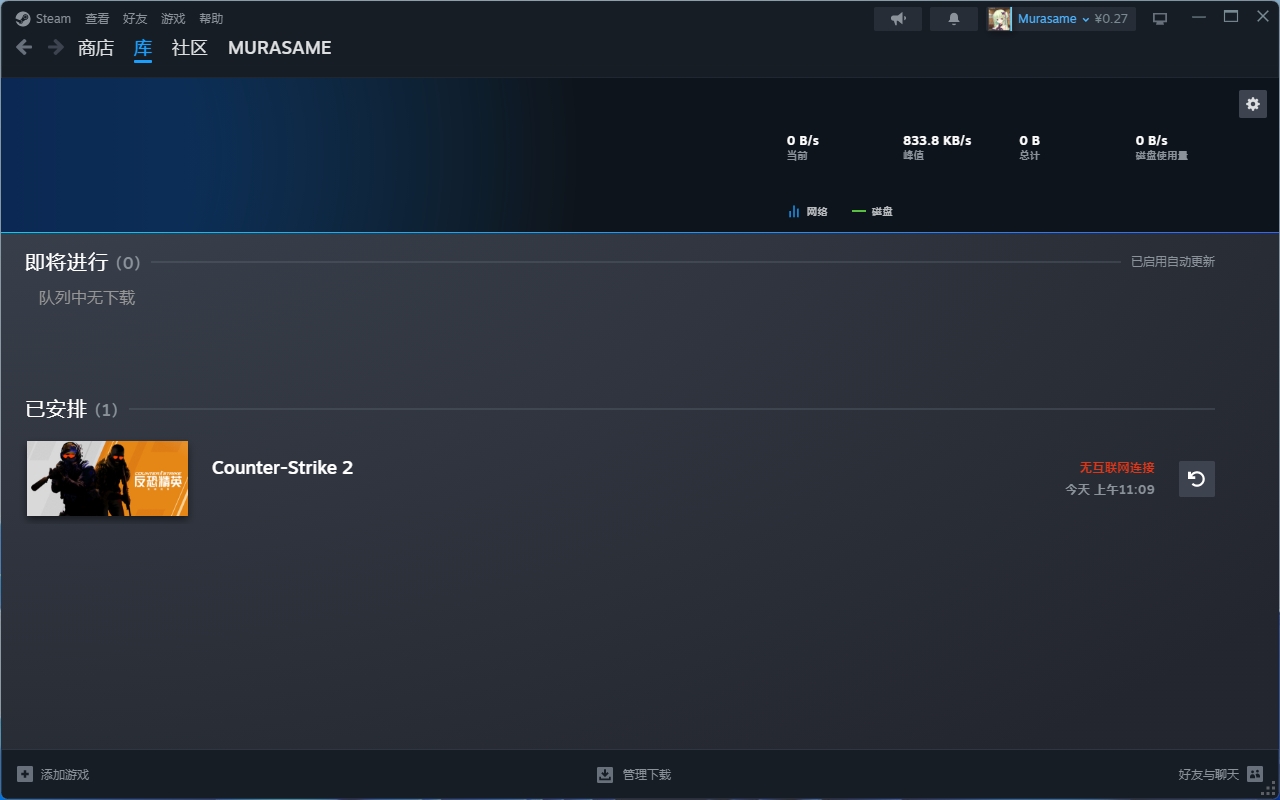The height and width of the screenshot is (800, 1280).
Task: Click the 0 B/s 当前 speed value
Action: click(803, 141)
